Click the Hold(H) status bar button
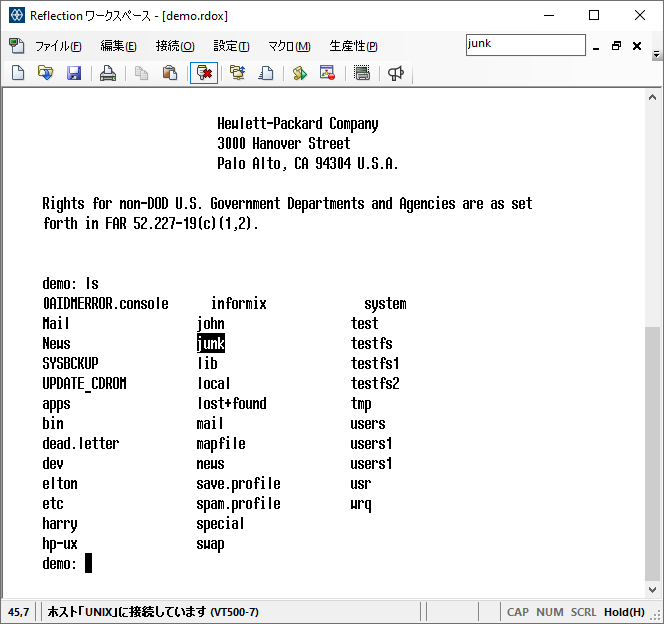 (x=624, y=612)
